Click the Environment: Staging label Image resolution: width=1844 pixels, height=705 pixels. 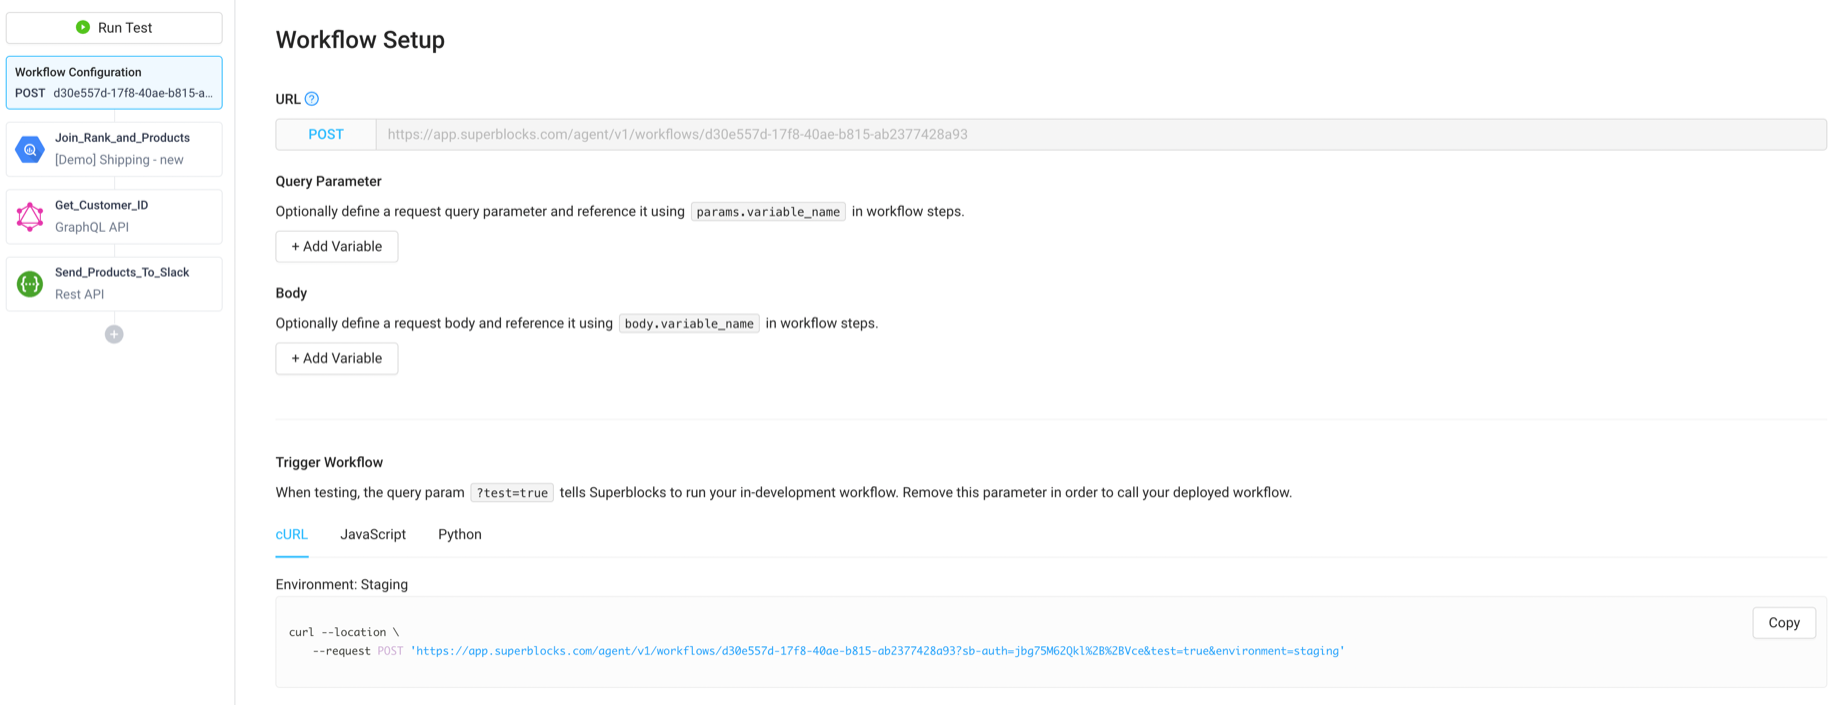coord(342,584)
